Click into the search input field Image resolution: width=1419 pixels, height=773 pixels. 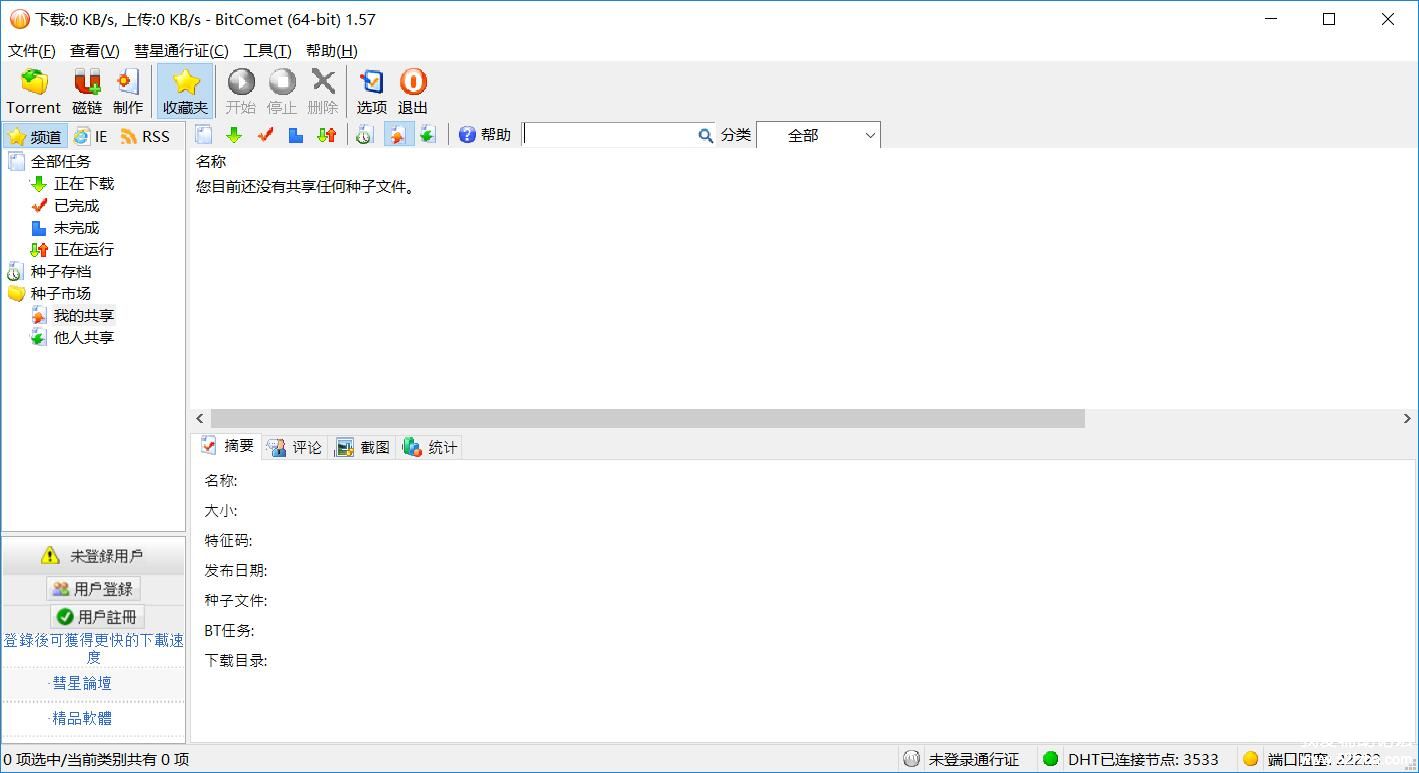(x=610, y=135)
